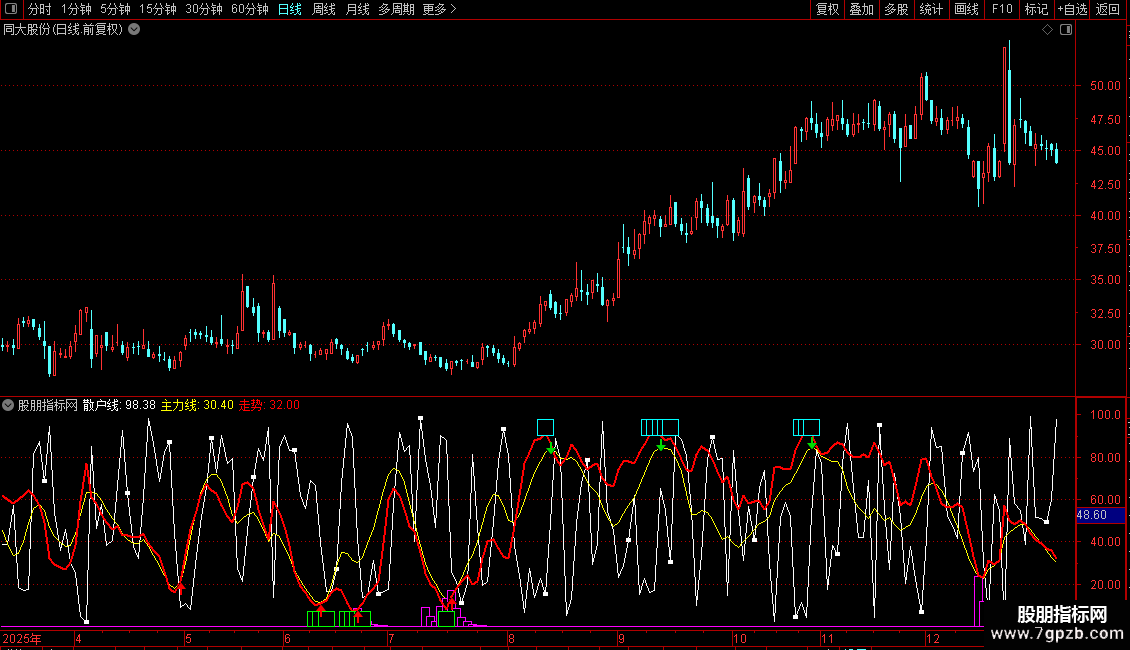This screenshot has width=1130, height=650.
Task: Click the 返回 back button
Action: 1108,9
